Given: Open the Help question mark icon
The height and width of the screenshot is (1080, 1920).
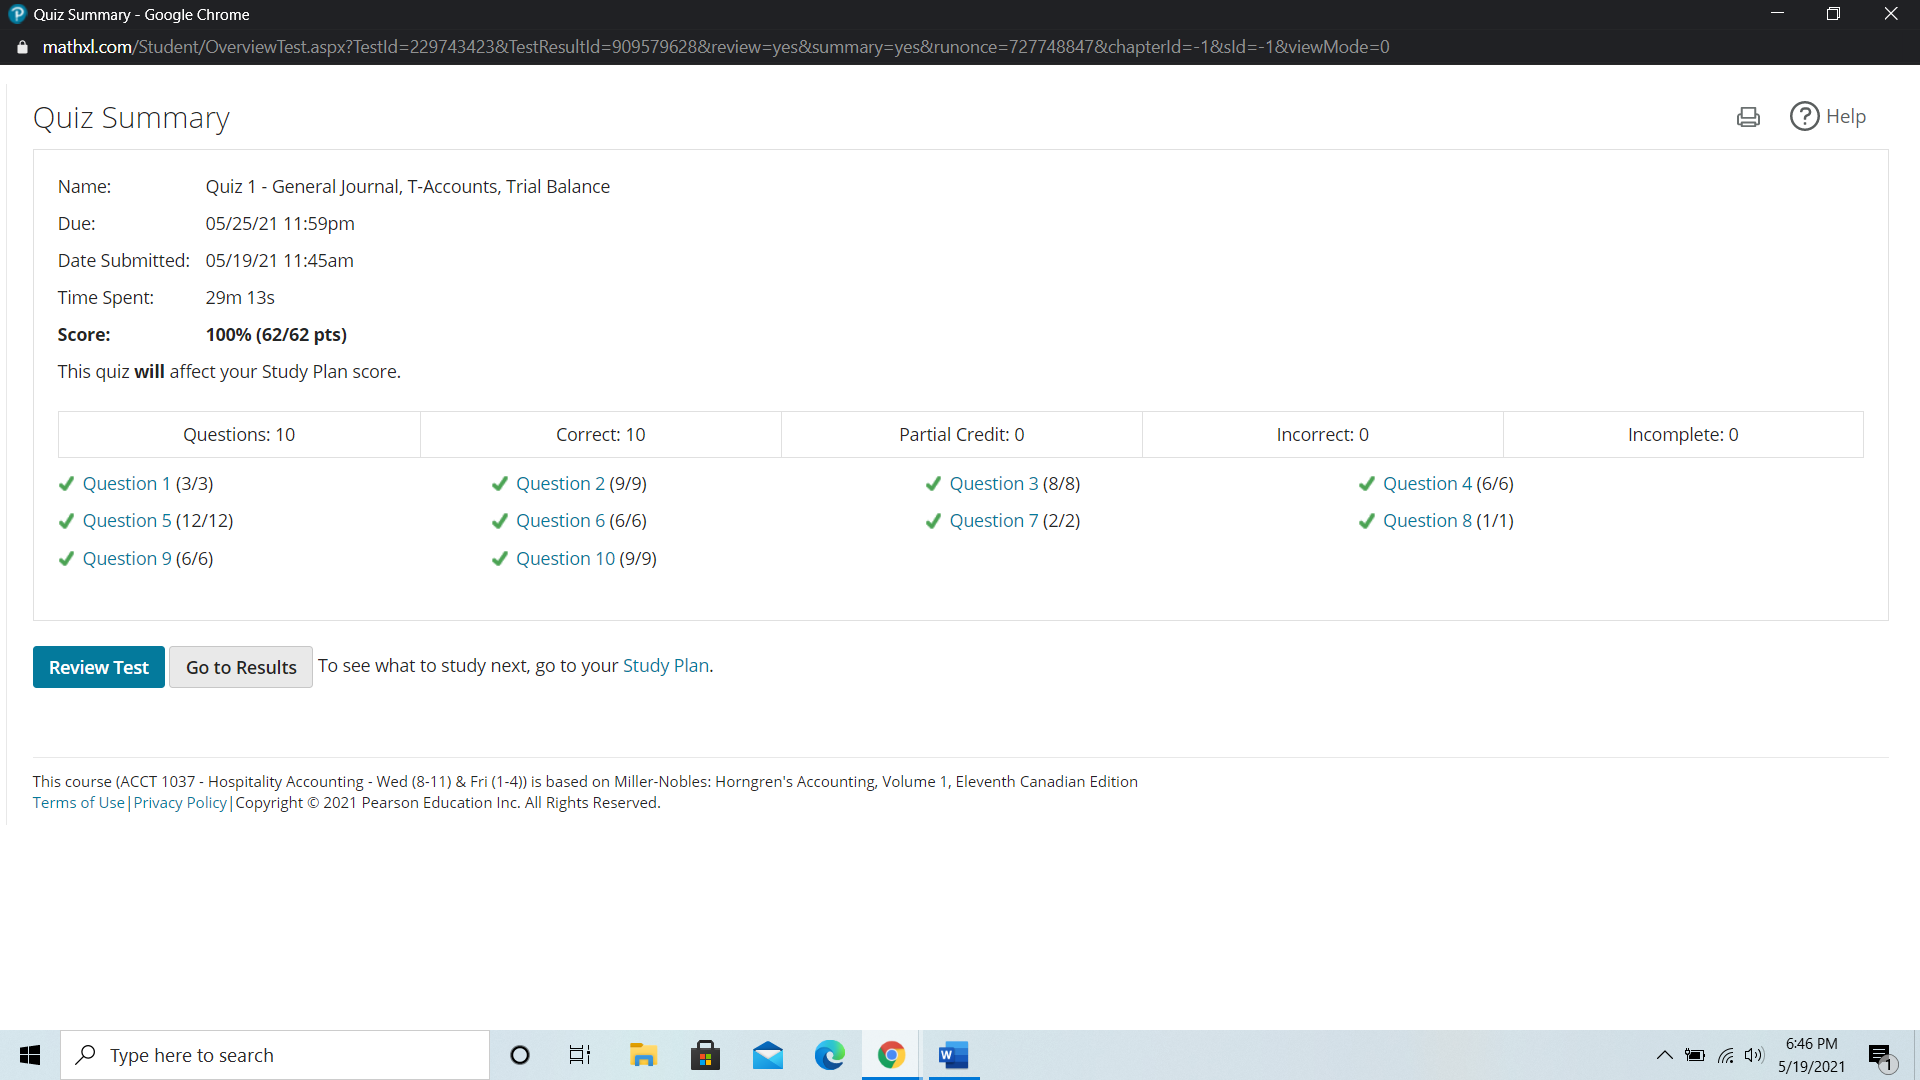Looking at the screenshot, I should [x=1804, y=116].
